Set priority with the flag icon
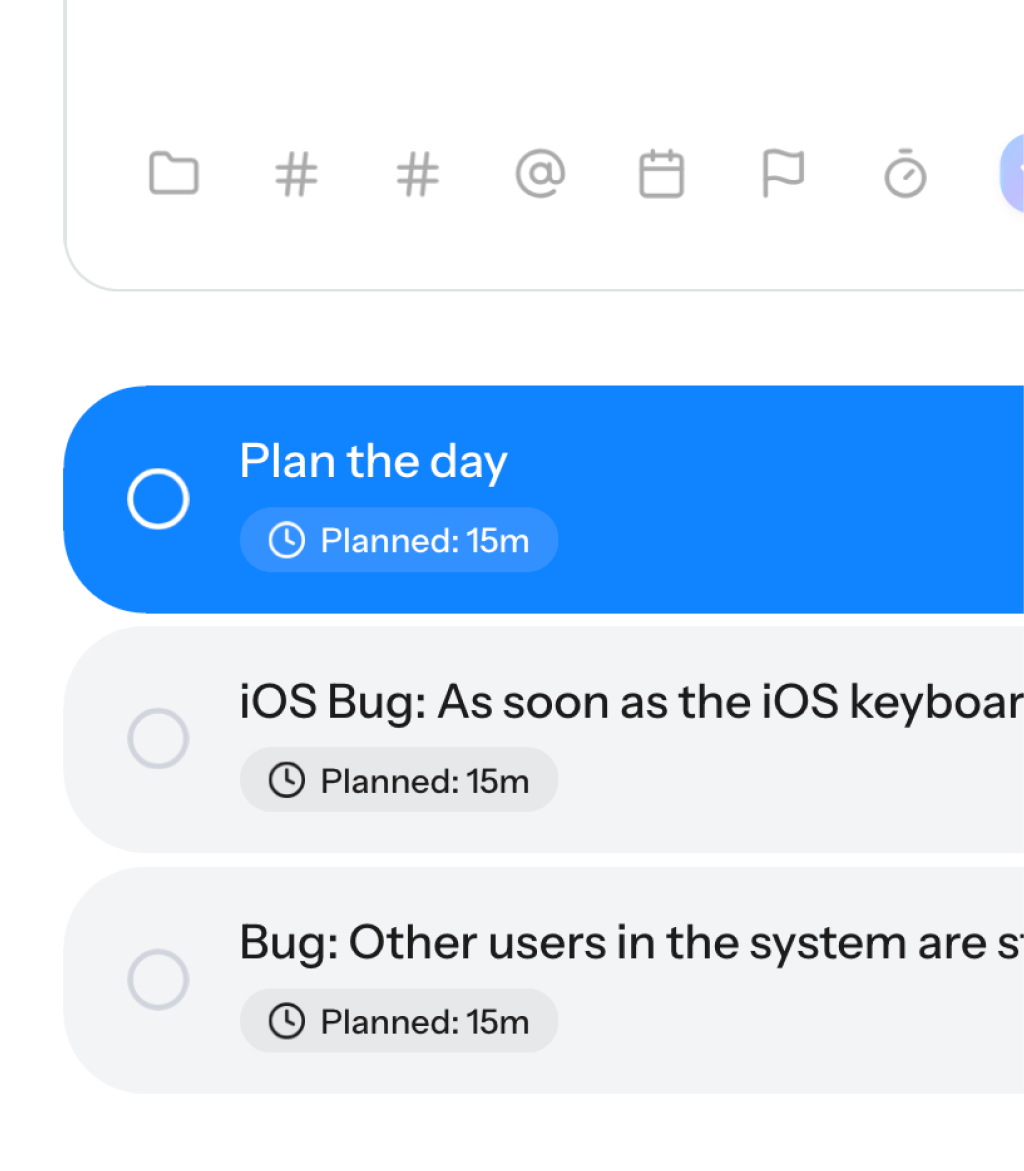This screenshot has height=1171, width=1024. tap(783, 175)
